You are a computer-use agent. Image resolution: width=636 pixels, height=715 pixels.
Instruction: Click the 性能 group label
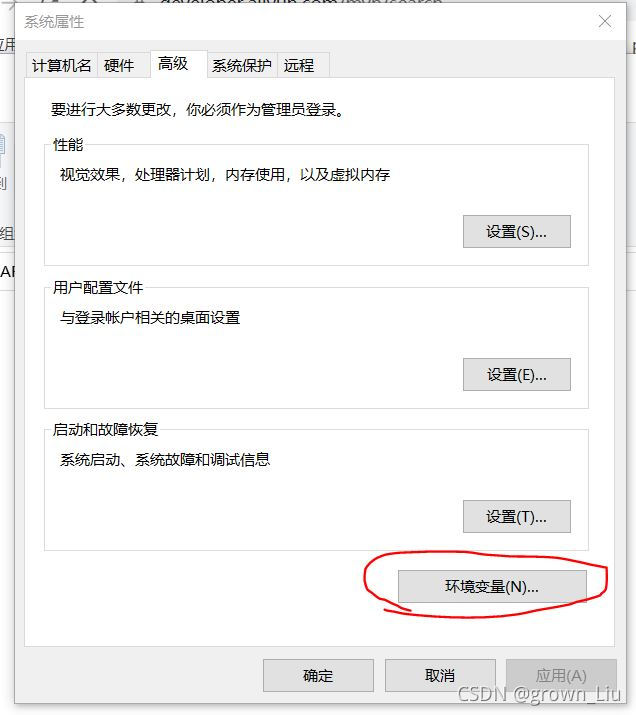[x=68, y=145]
